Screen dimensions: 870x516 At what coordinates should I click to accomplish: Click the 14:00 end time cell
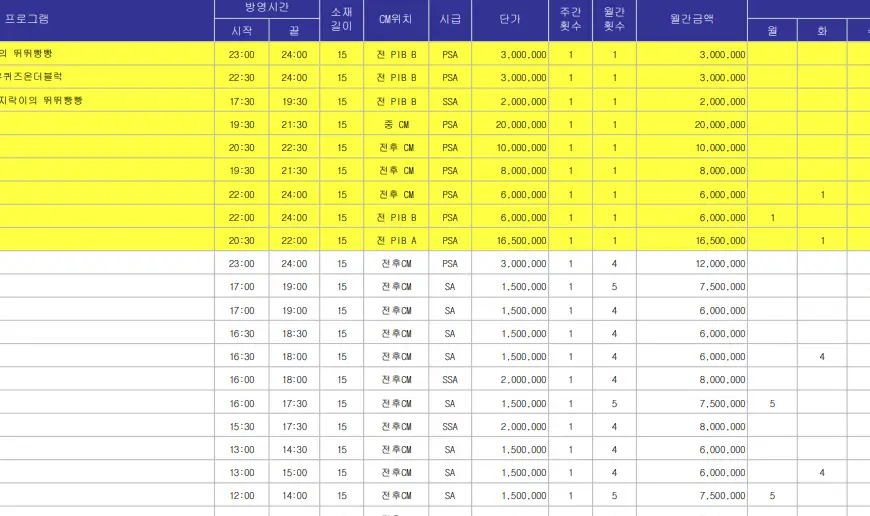[294, 495]
